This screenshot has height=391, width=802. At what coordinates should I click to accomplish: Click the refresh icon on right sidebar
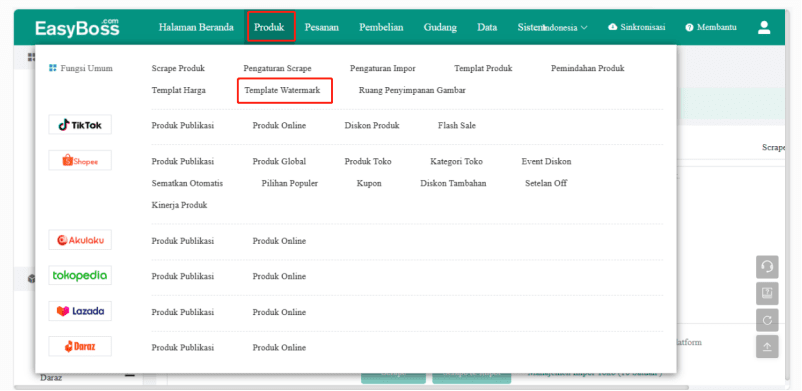click(767, 320)
